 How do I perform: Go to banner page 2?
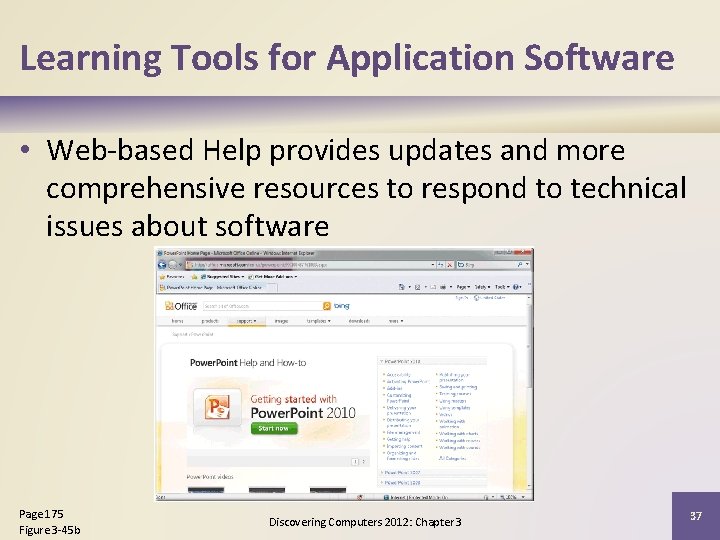tap(364, 461)
